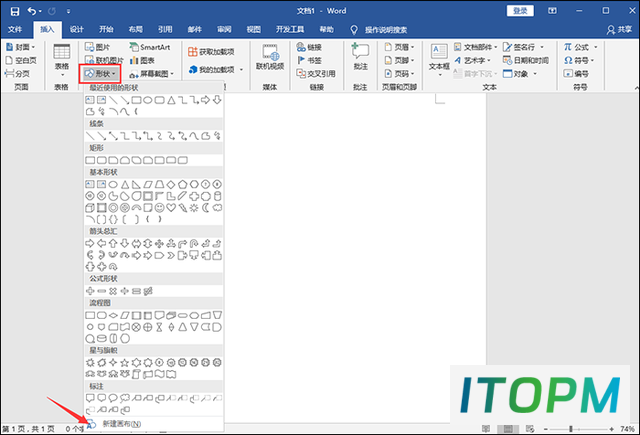This screenshot has height=435, width=640.
Task: Switch to the Review tab
Action: click(224, 29)
